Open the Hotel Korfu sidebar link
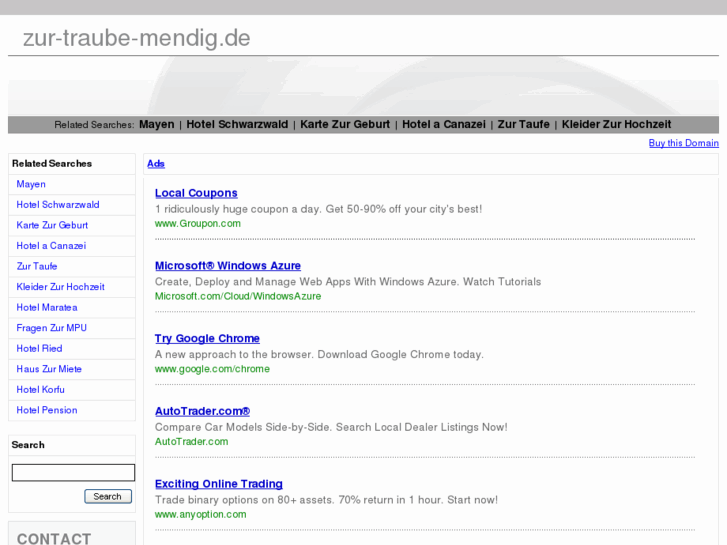Image resolution: width=727 pixels, height=545 pixels. click(40, 390)
